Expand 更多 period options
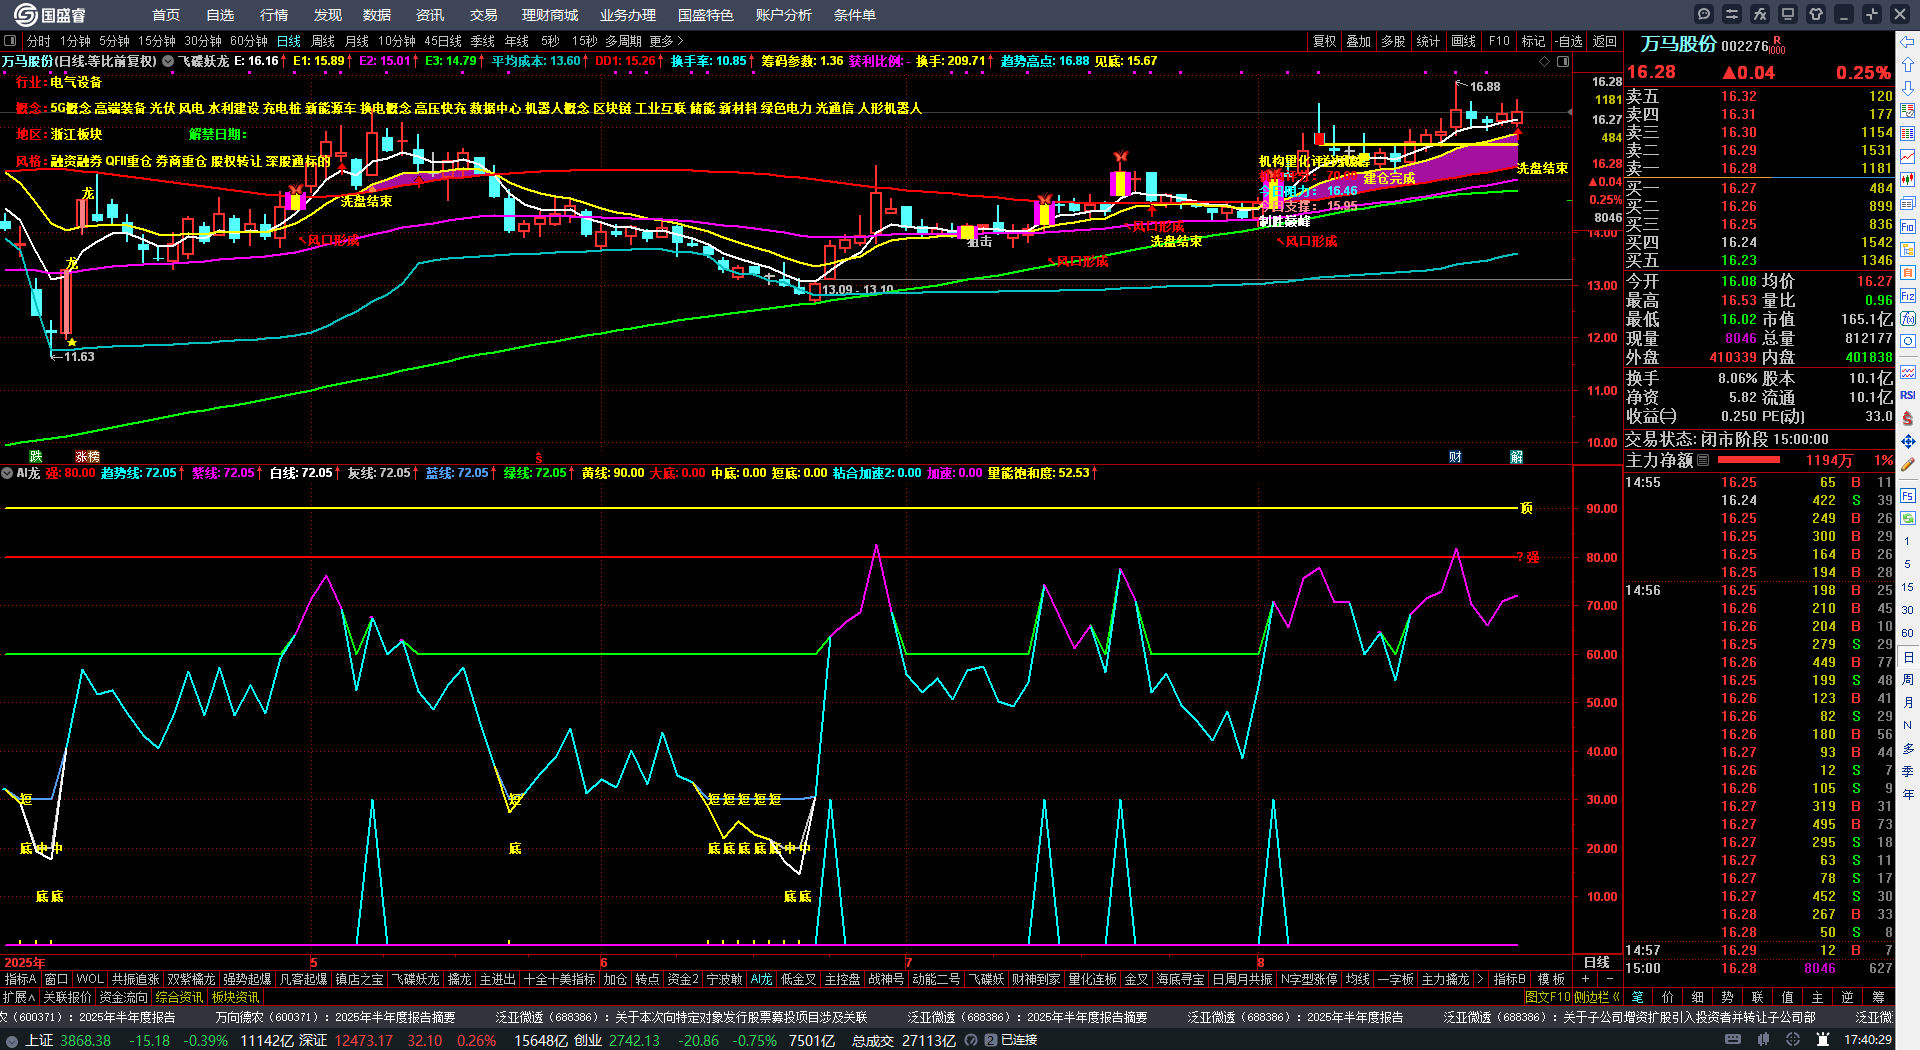This screenshot has height=1050, width=1920. click(666, 41)
